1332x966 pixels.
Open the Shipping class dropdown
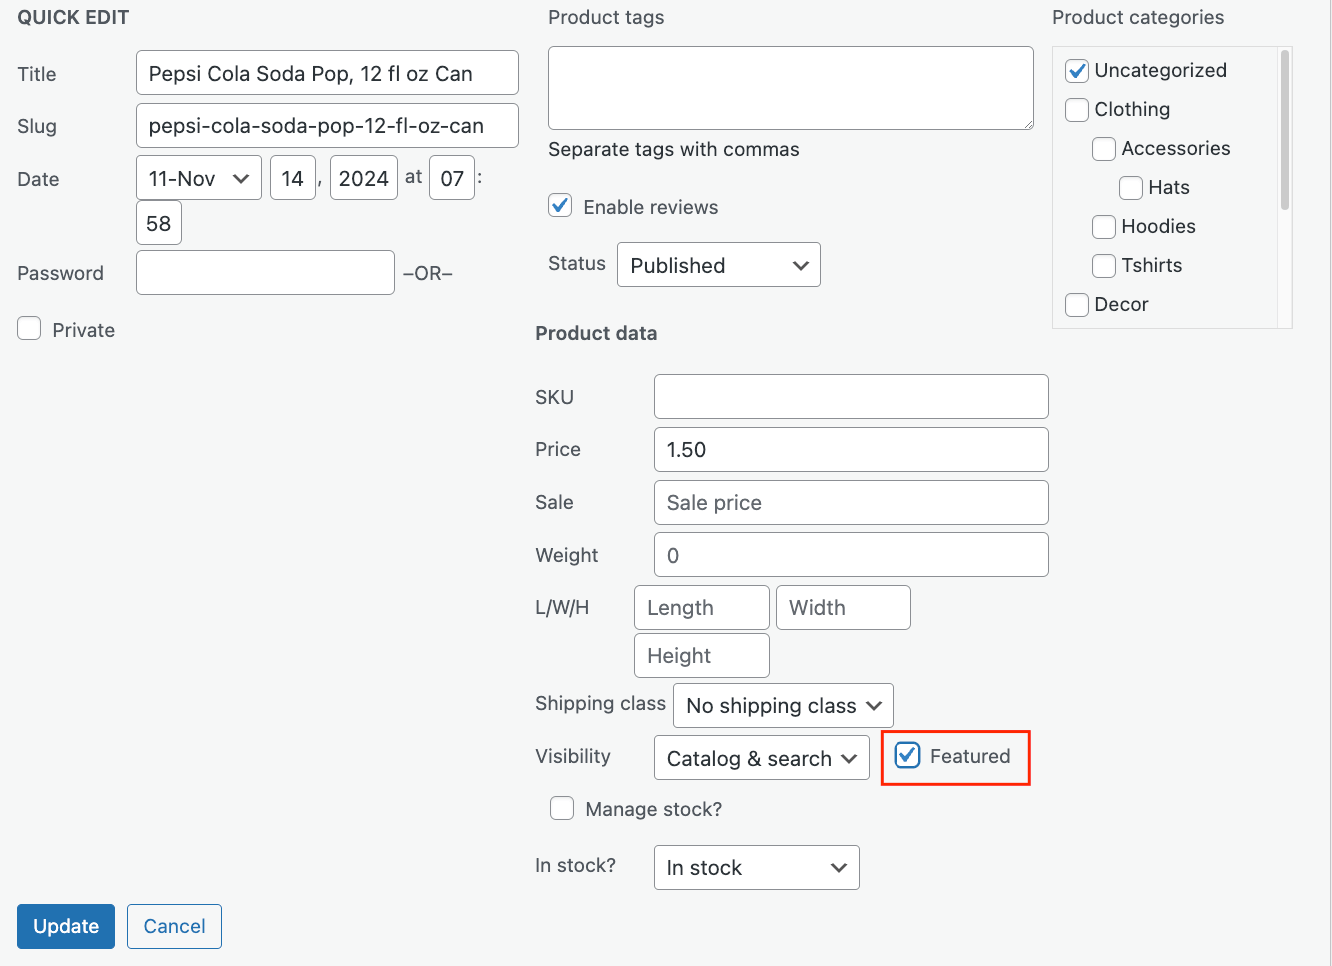click(x=783, y=706)
